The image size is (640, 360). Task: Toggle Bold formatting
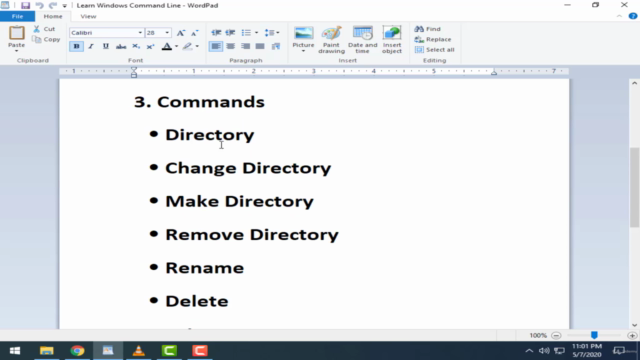(x=76, y=46)
